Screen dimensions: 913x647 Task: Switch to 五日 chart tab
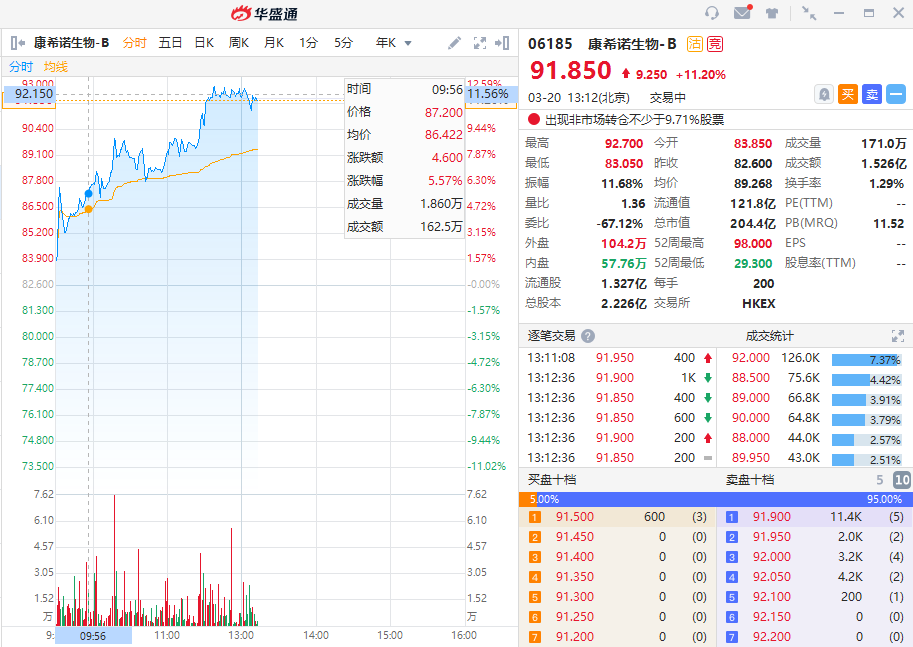[170, 43]
